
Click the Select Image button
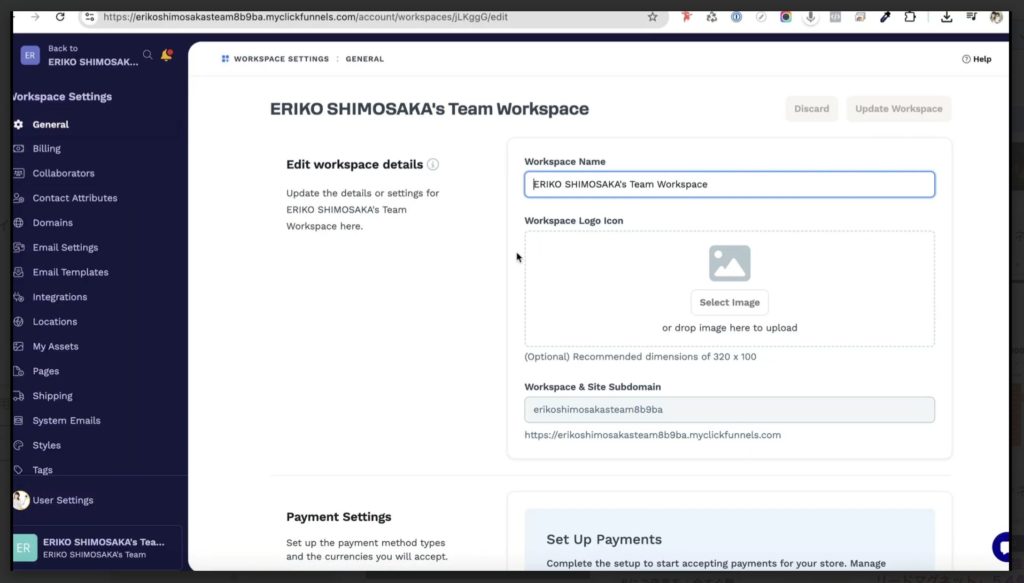(729, 302)
